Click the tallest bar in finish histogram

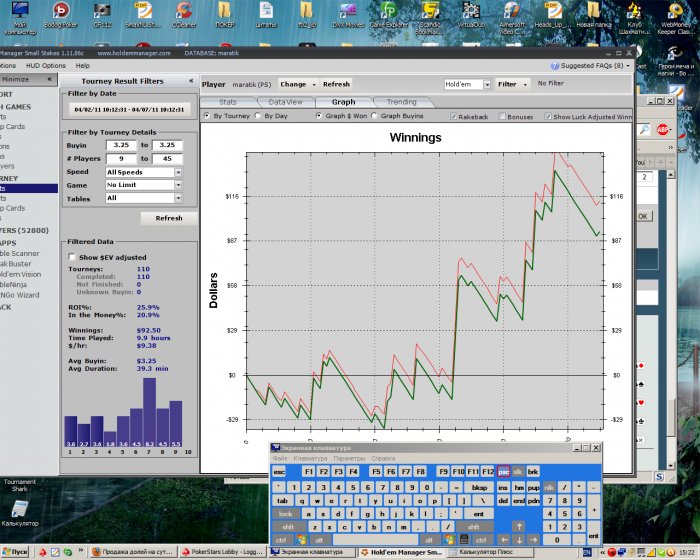point(149,411)
